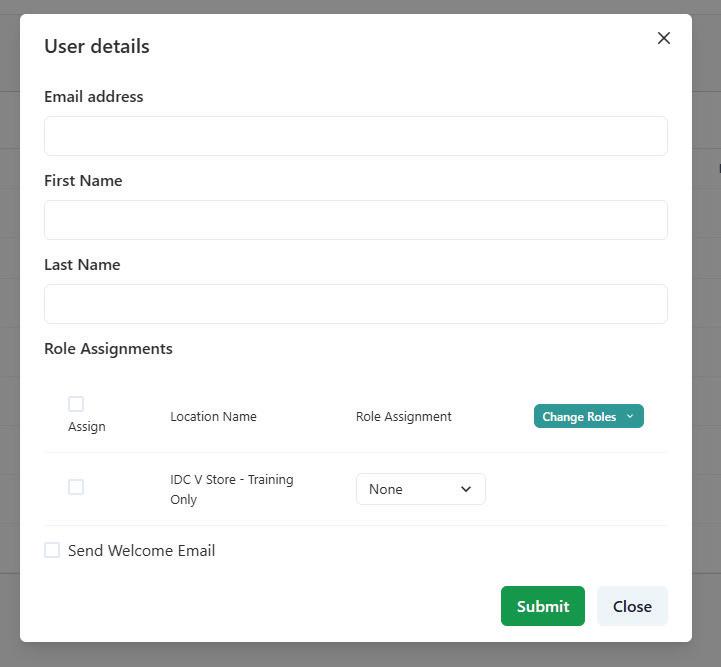Click the First Name label
721x667 pixels.
83,181
